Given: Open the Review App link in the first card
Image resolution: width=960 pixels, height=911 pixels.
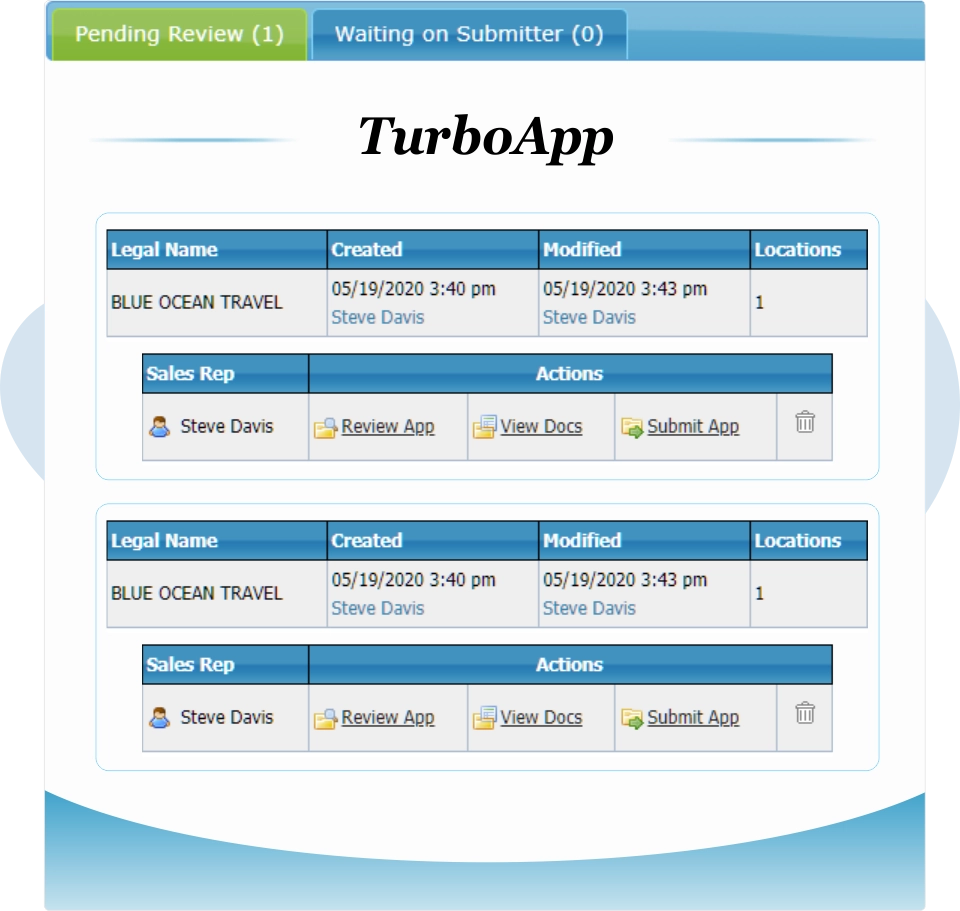Looking at the screenshot, I should coord(388,426).
